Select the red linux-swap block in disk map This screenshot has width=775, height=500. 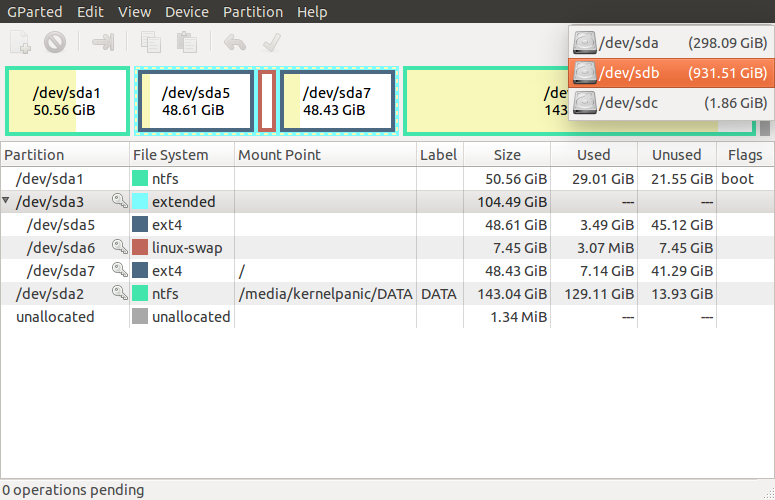(267, 101)
